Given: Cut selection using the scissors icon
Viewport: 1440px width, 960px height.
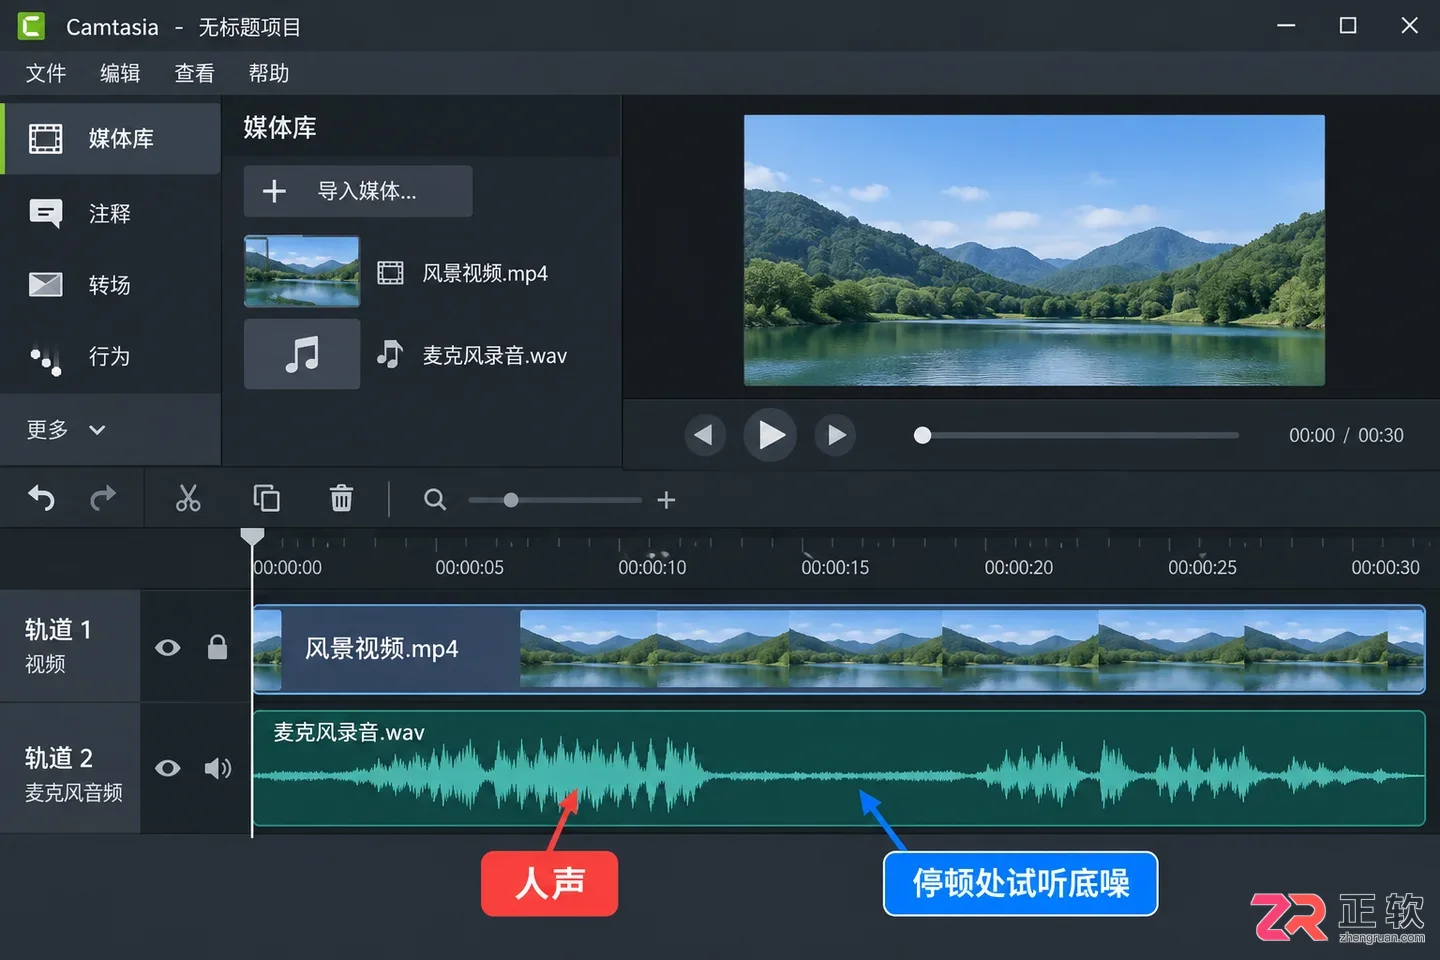Looking at the screenshot, I should [188, 498].
